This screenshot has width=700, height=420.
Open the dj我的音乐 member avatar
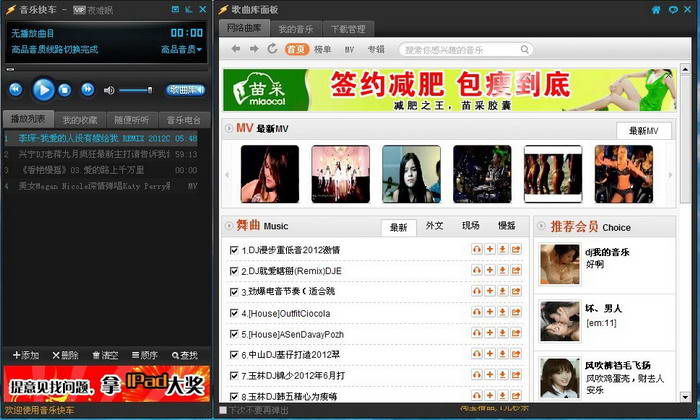point(560,264)
